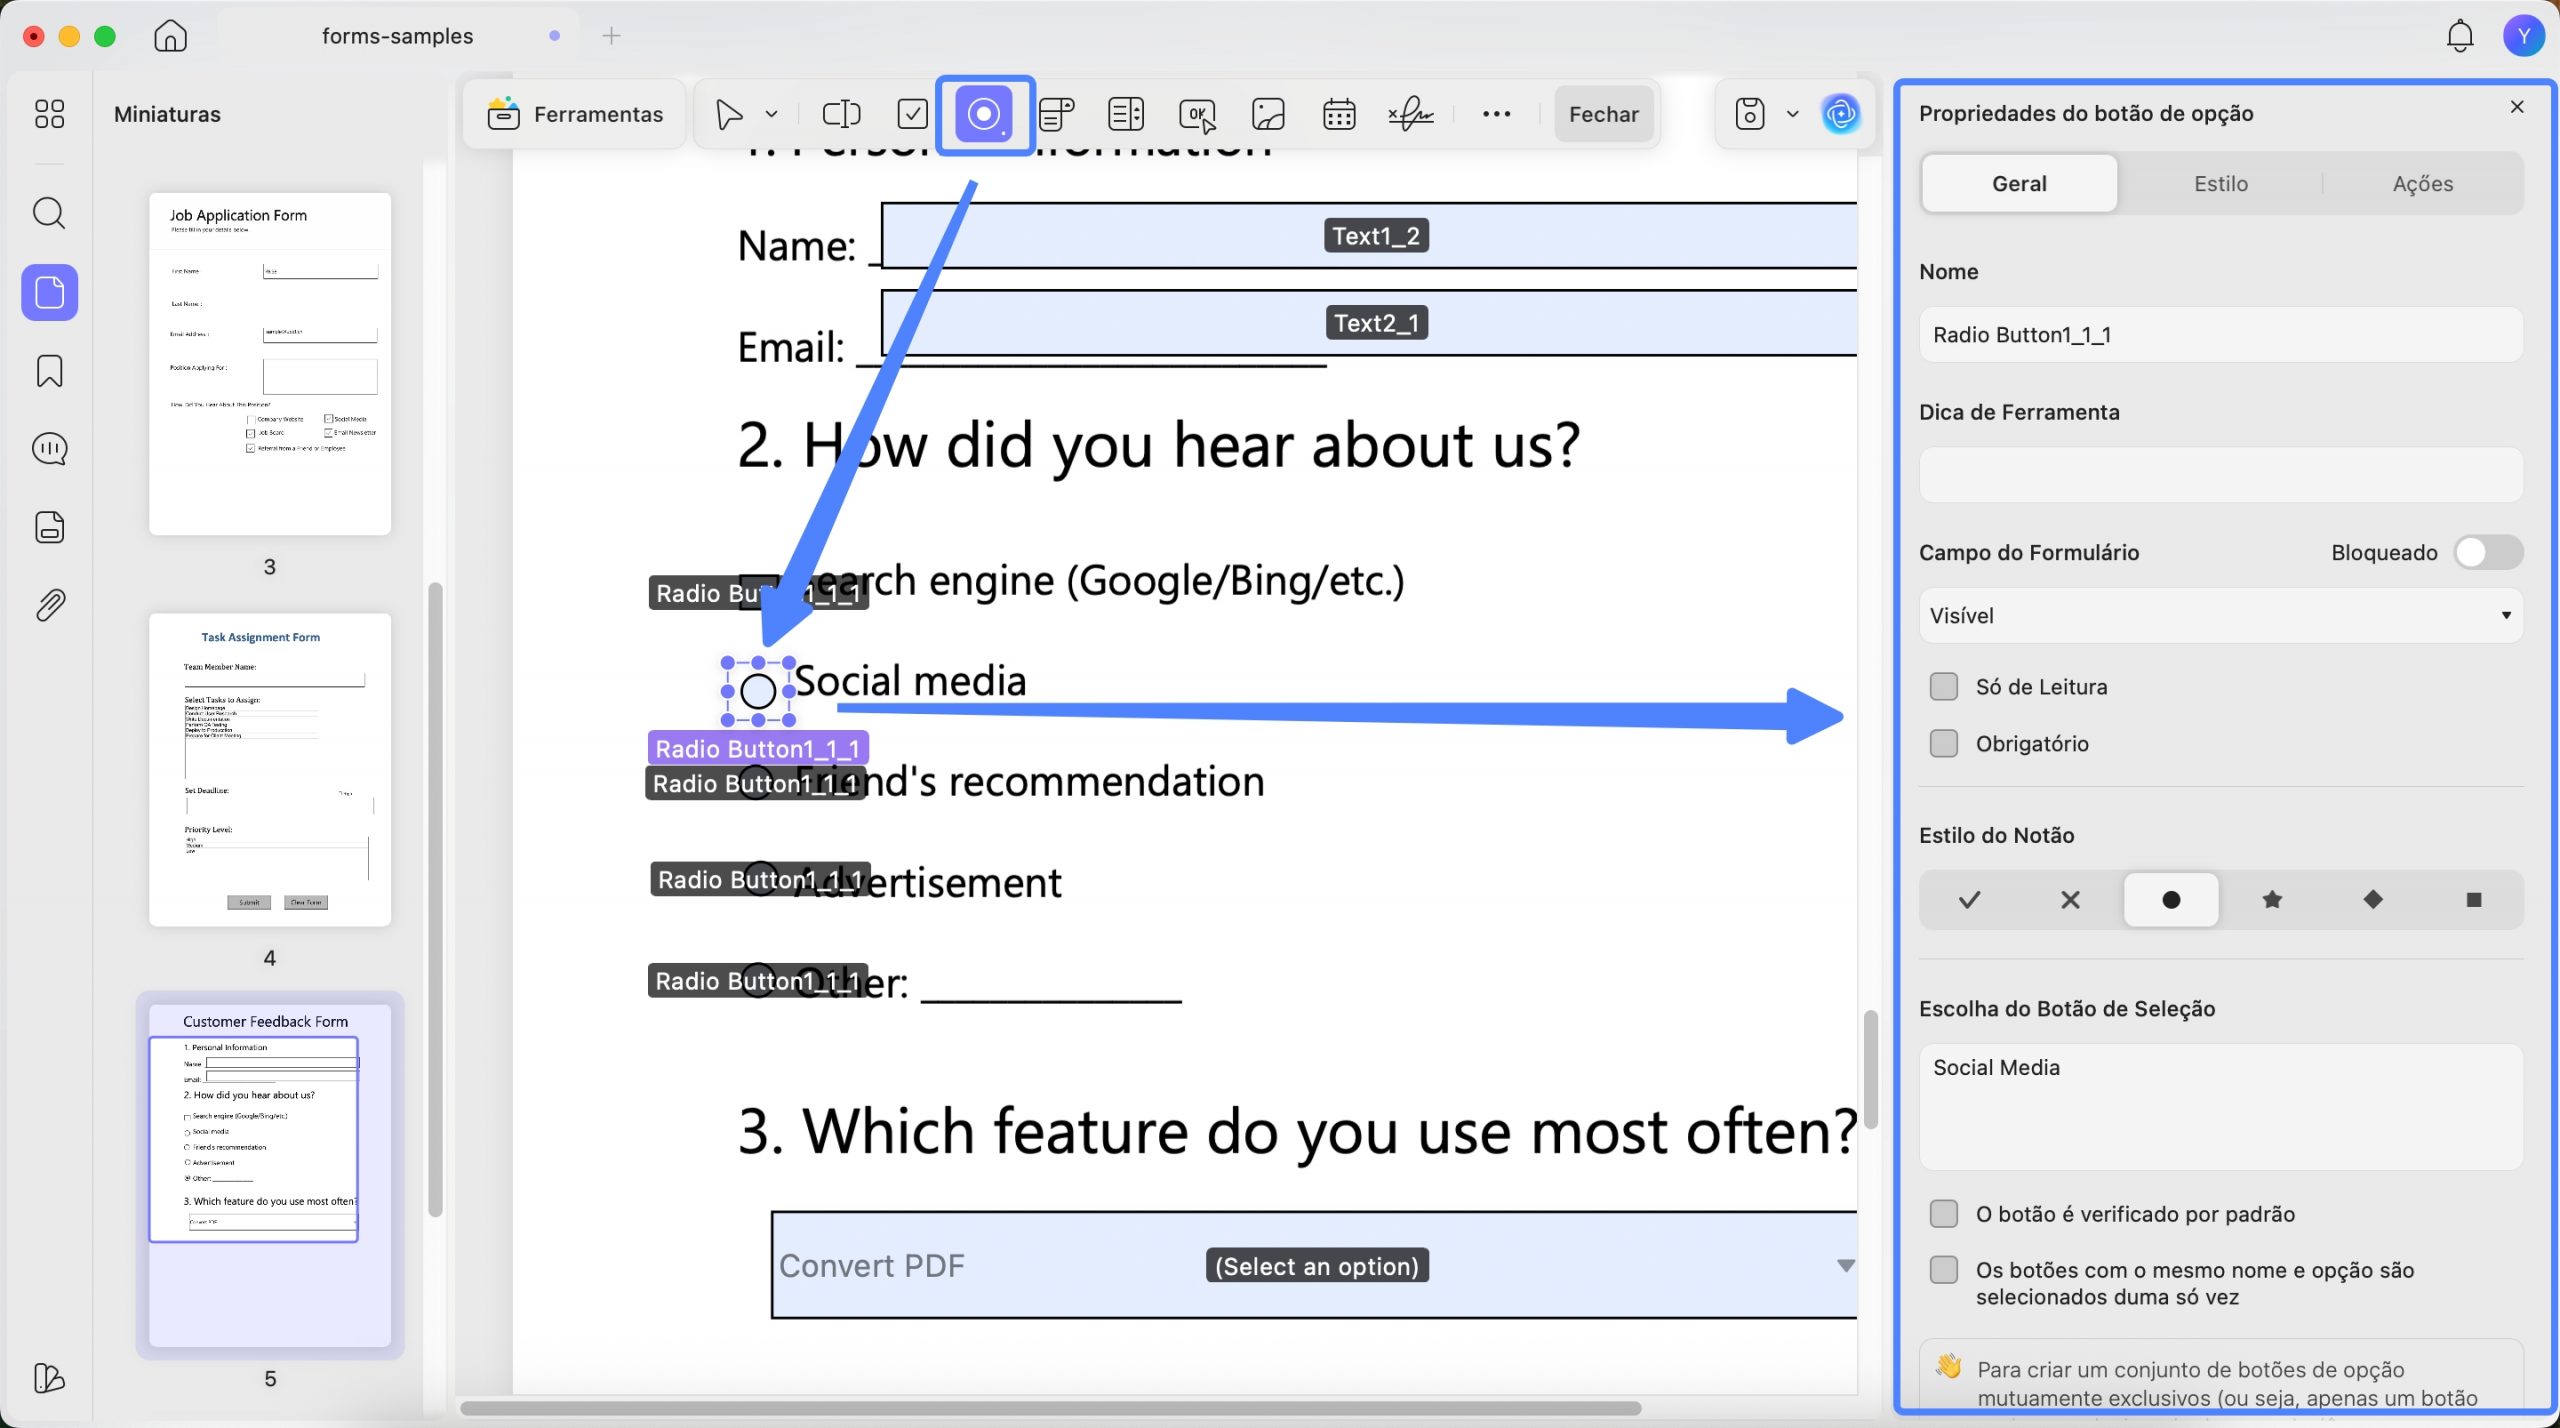This screenshot has width=2560, height=1428.
Task: Expand the save options dropdown arrow
Action: click(x=1792, y=114)
